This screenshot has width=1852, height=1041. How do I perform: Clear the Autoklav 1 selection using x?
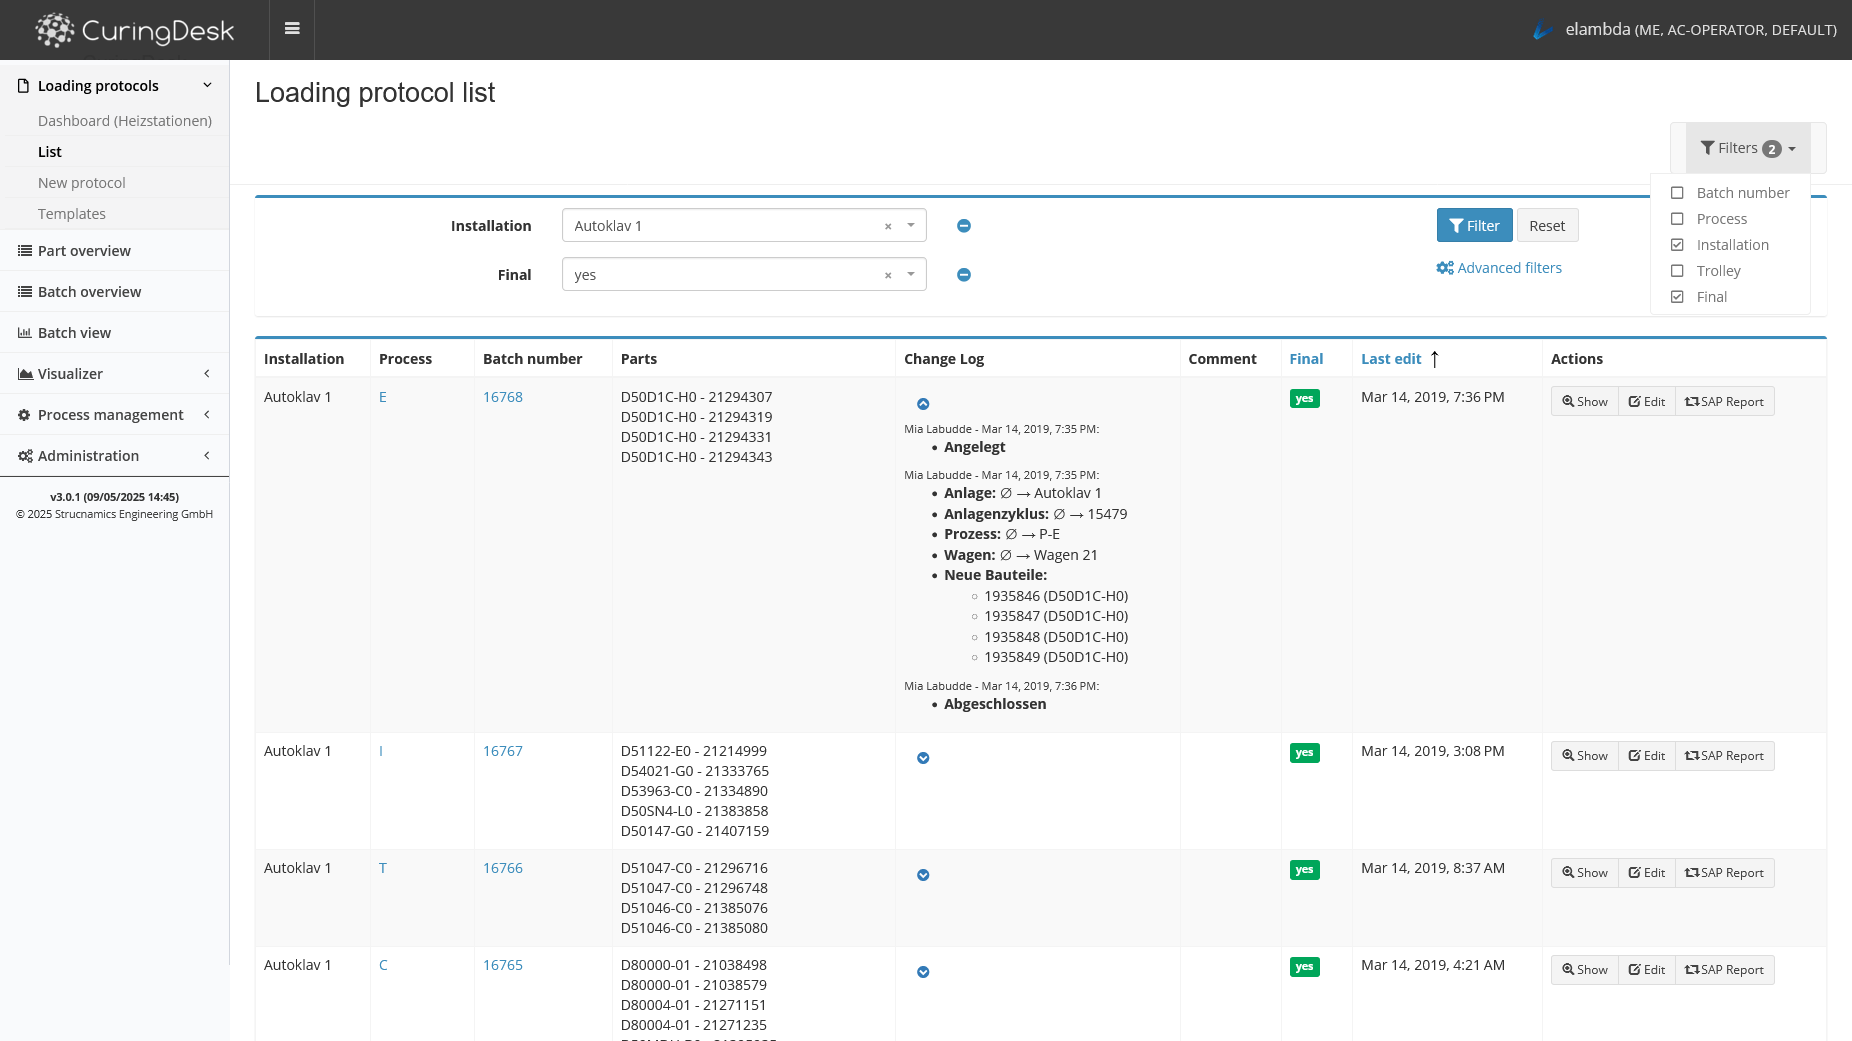click(x=887, y=227)
